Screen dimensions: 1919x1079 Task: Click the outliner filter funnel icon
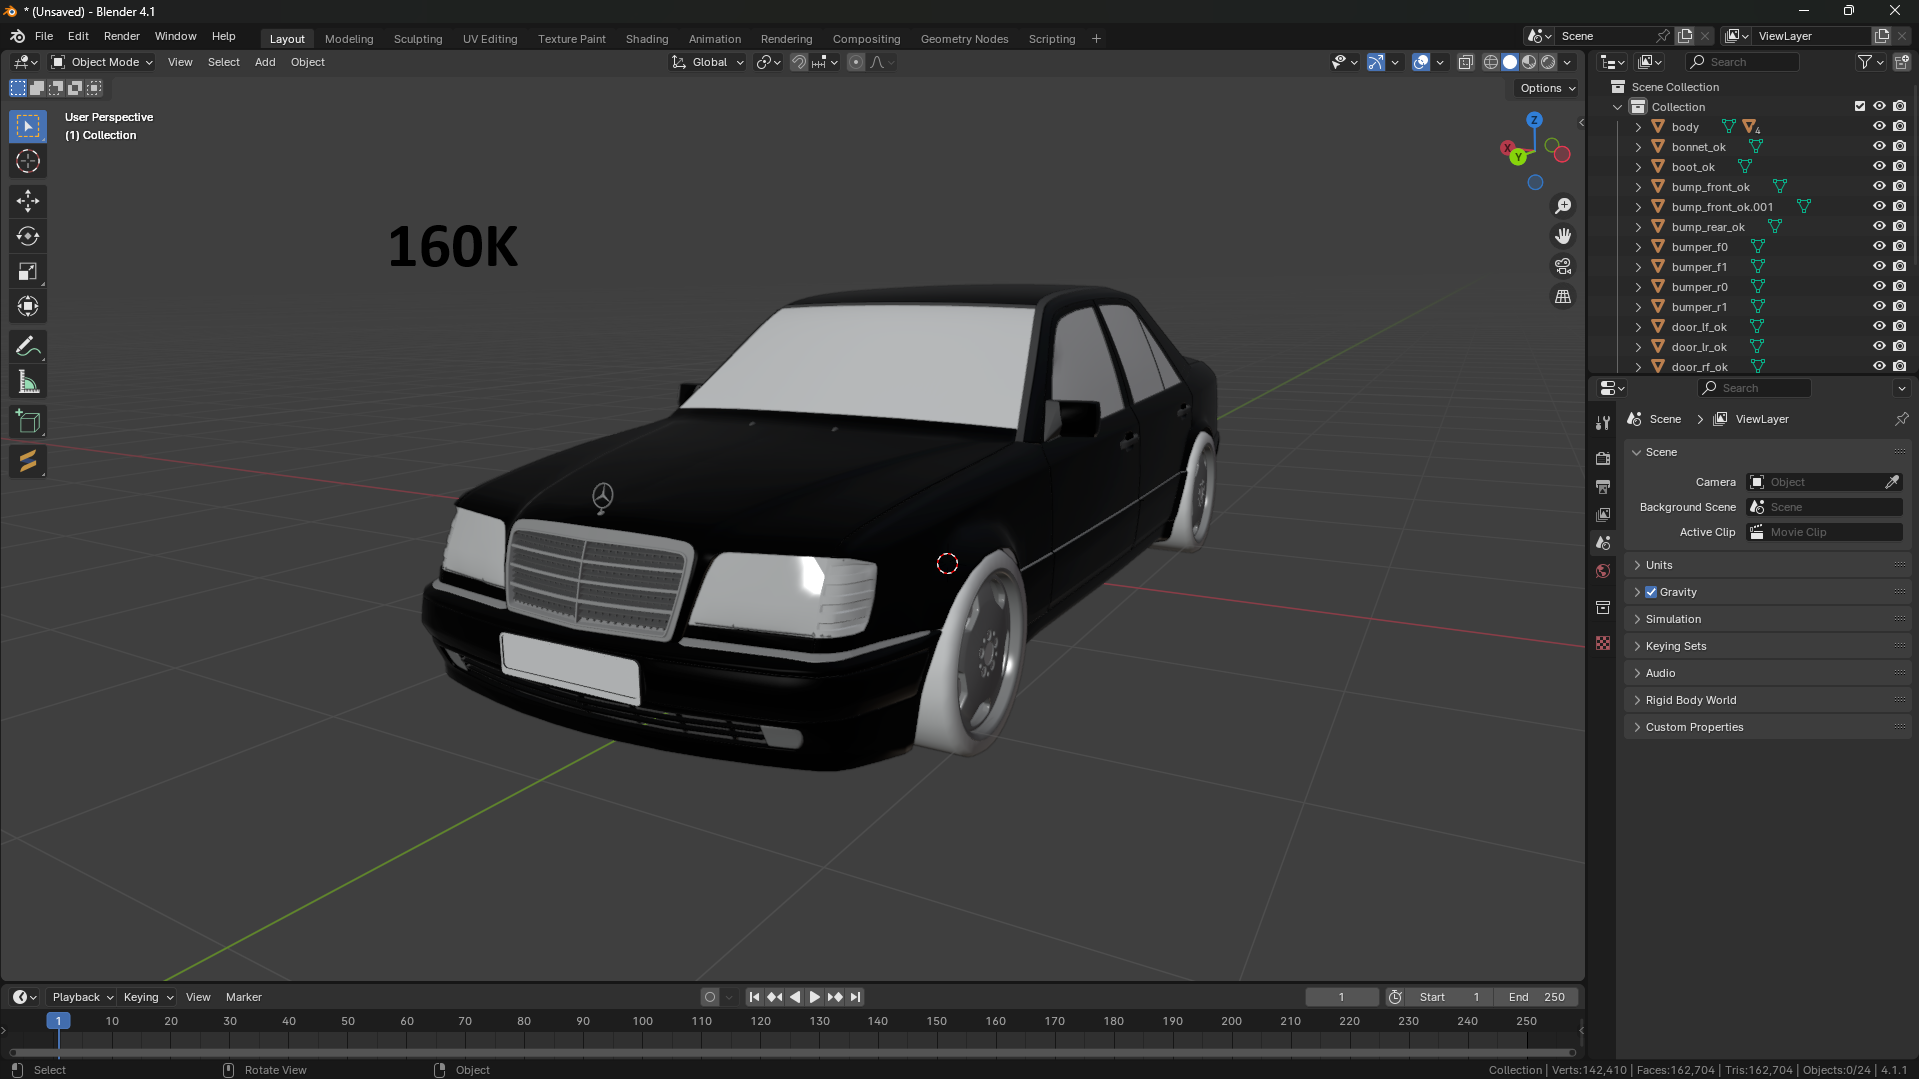point(1864,62)
